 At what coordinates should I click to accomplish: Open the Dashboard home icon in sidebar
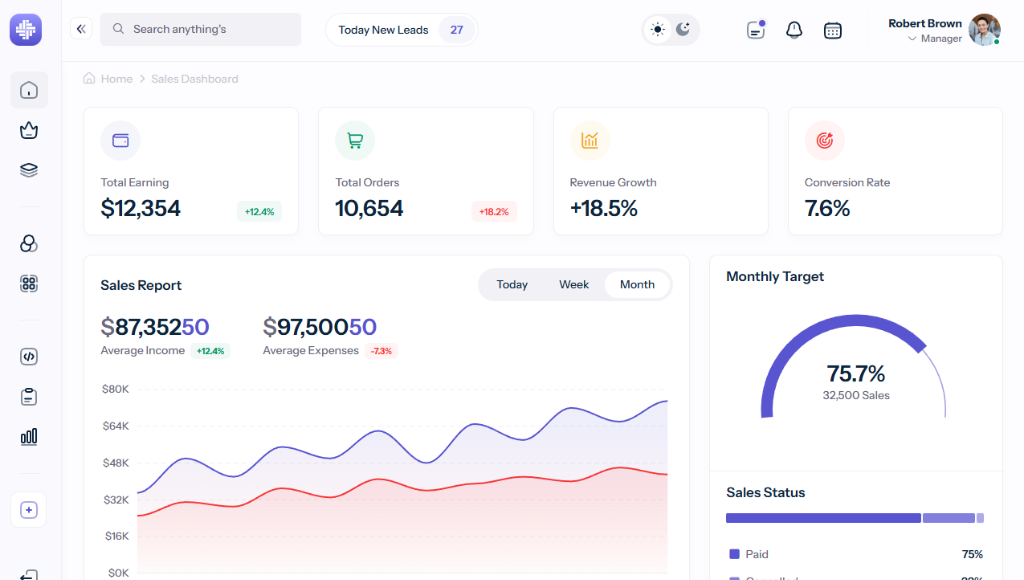(x=28, y=90)
